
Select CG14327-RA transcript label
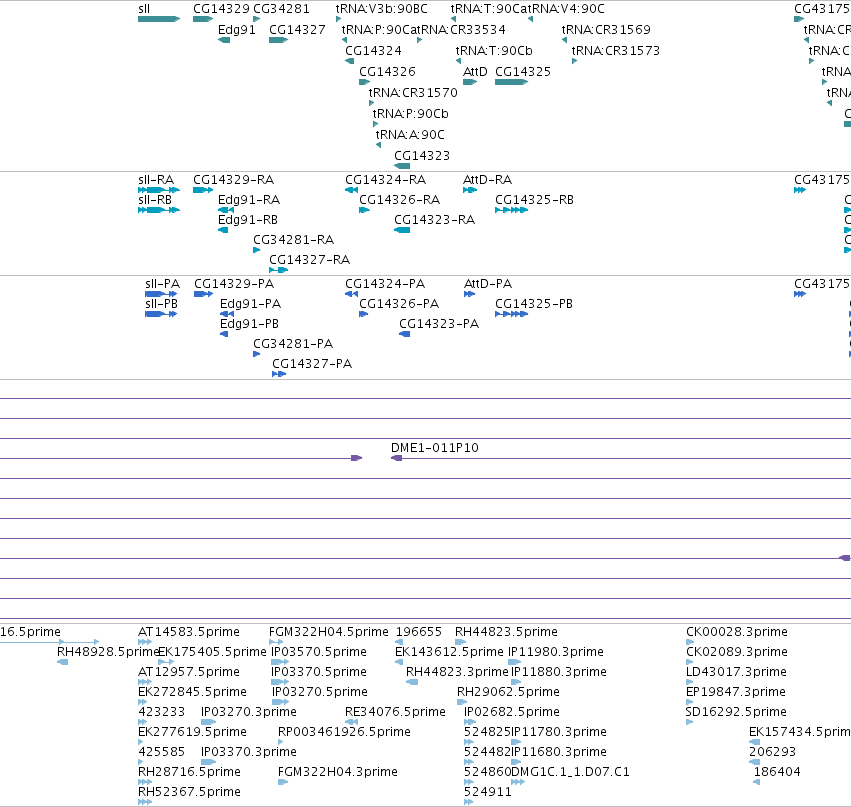pyautogui.click(x=309, y=260)
